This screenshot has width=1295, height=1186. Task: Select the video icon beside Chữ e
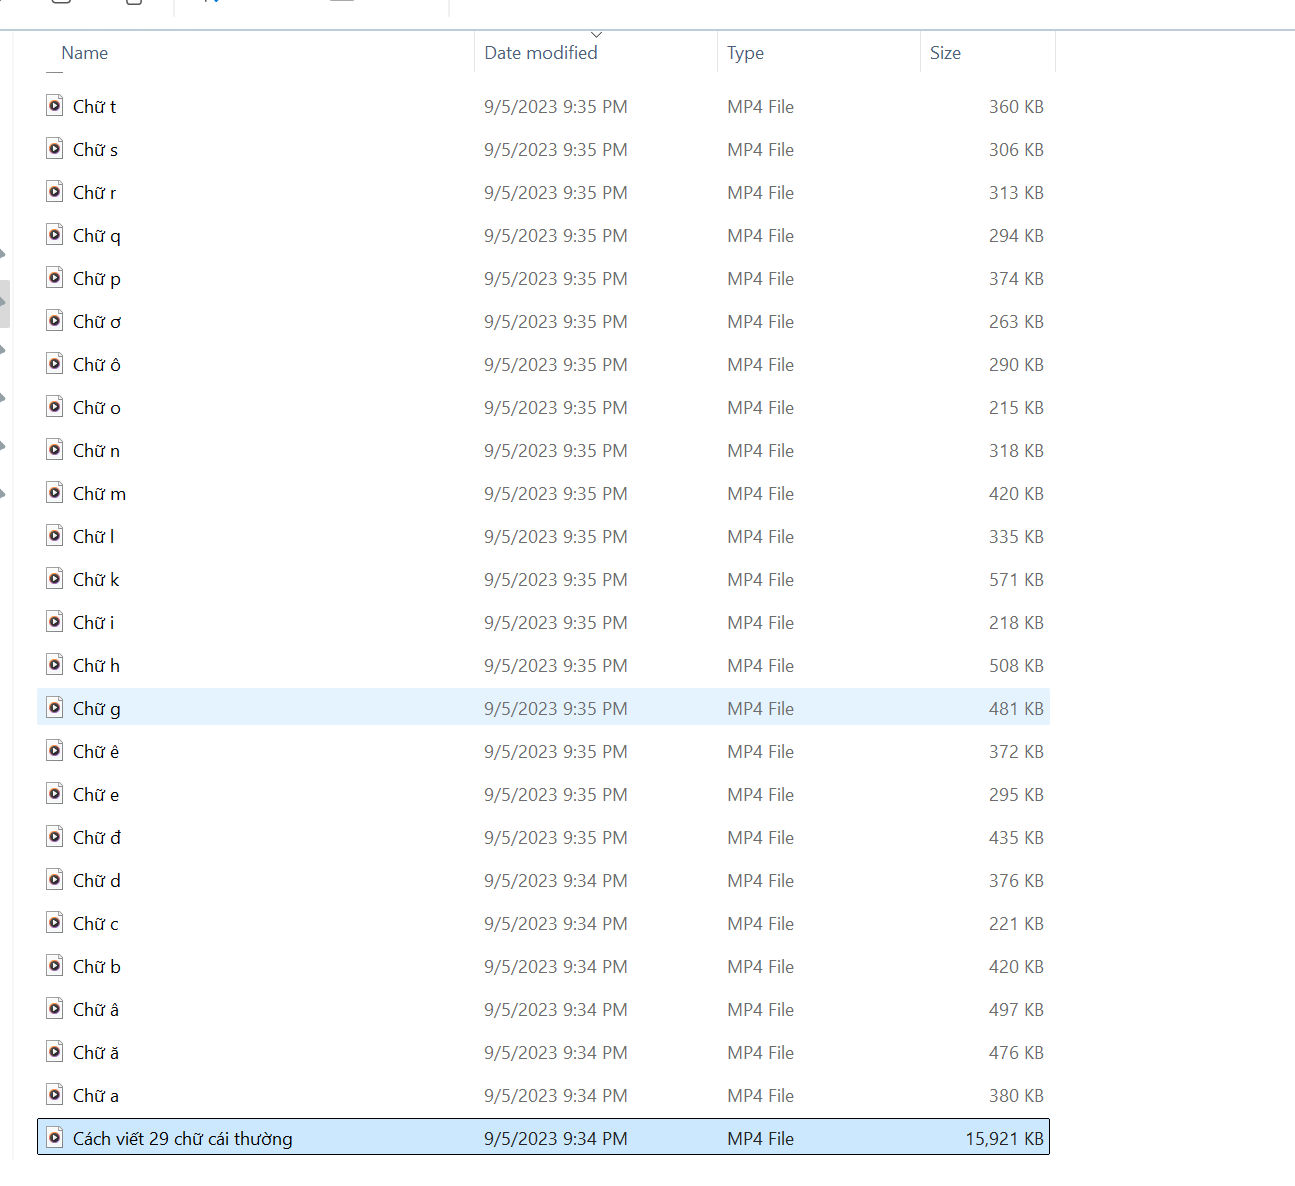click(x=55, y=793)
